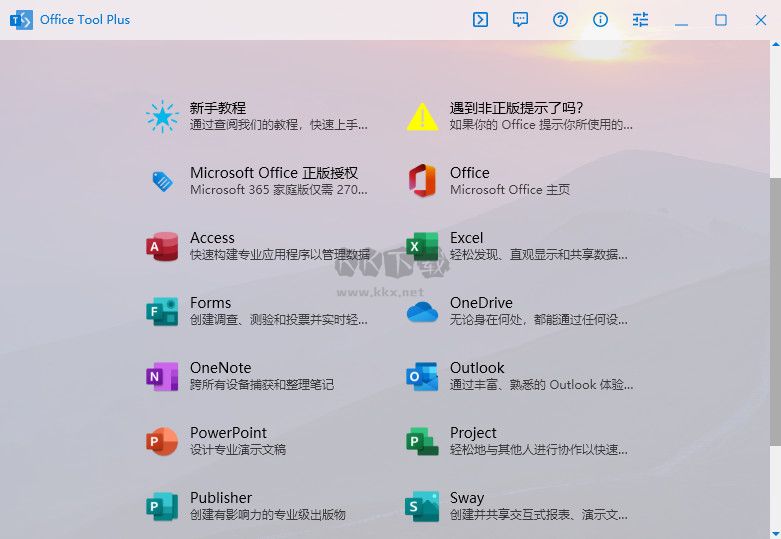Image resolution: width=781 pixels, height=539 pixels.
Task: Click the Project title text
Action: [x=473, y=433]
